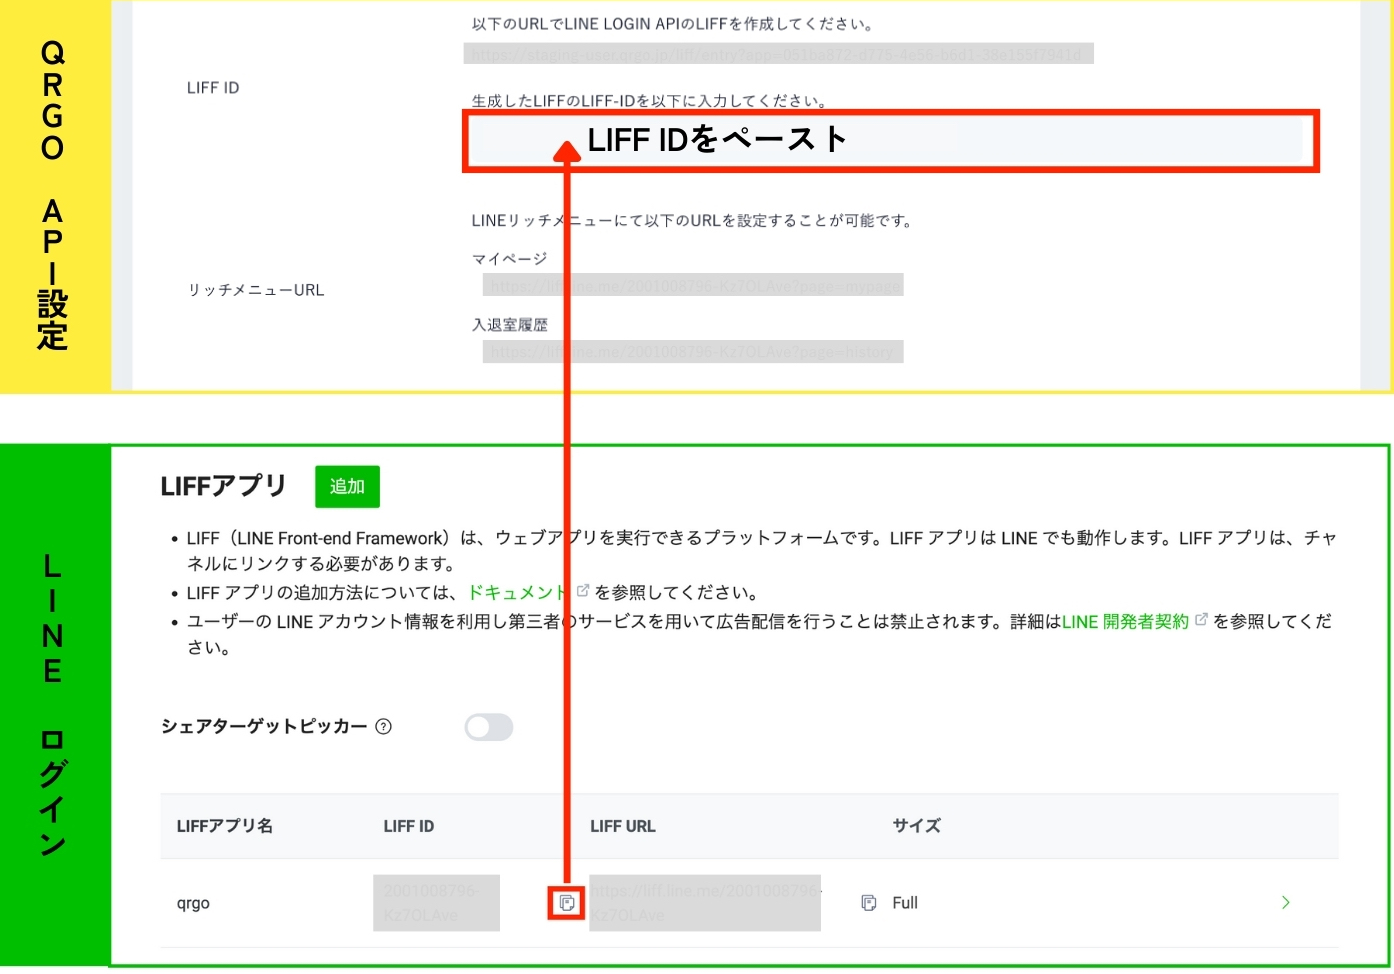Toggle the シェアターゲットピッカー switch

pyautogui.click(x=489, y=727)
